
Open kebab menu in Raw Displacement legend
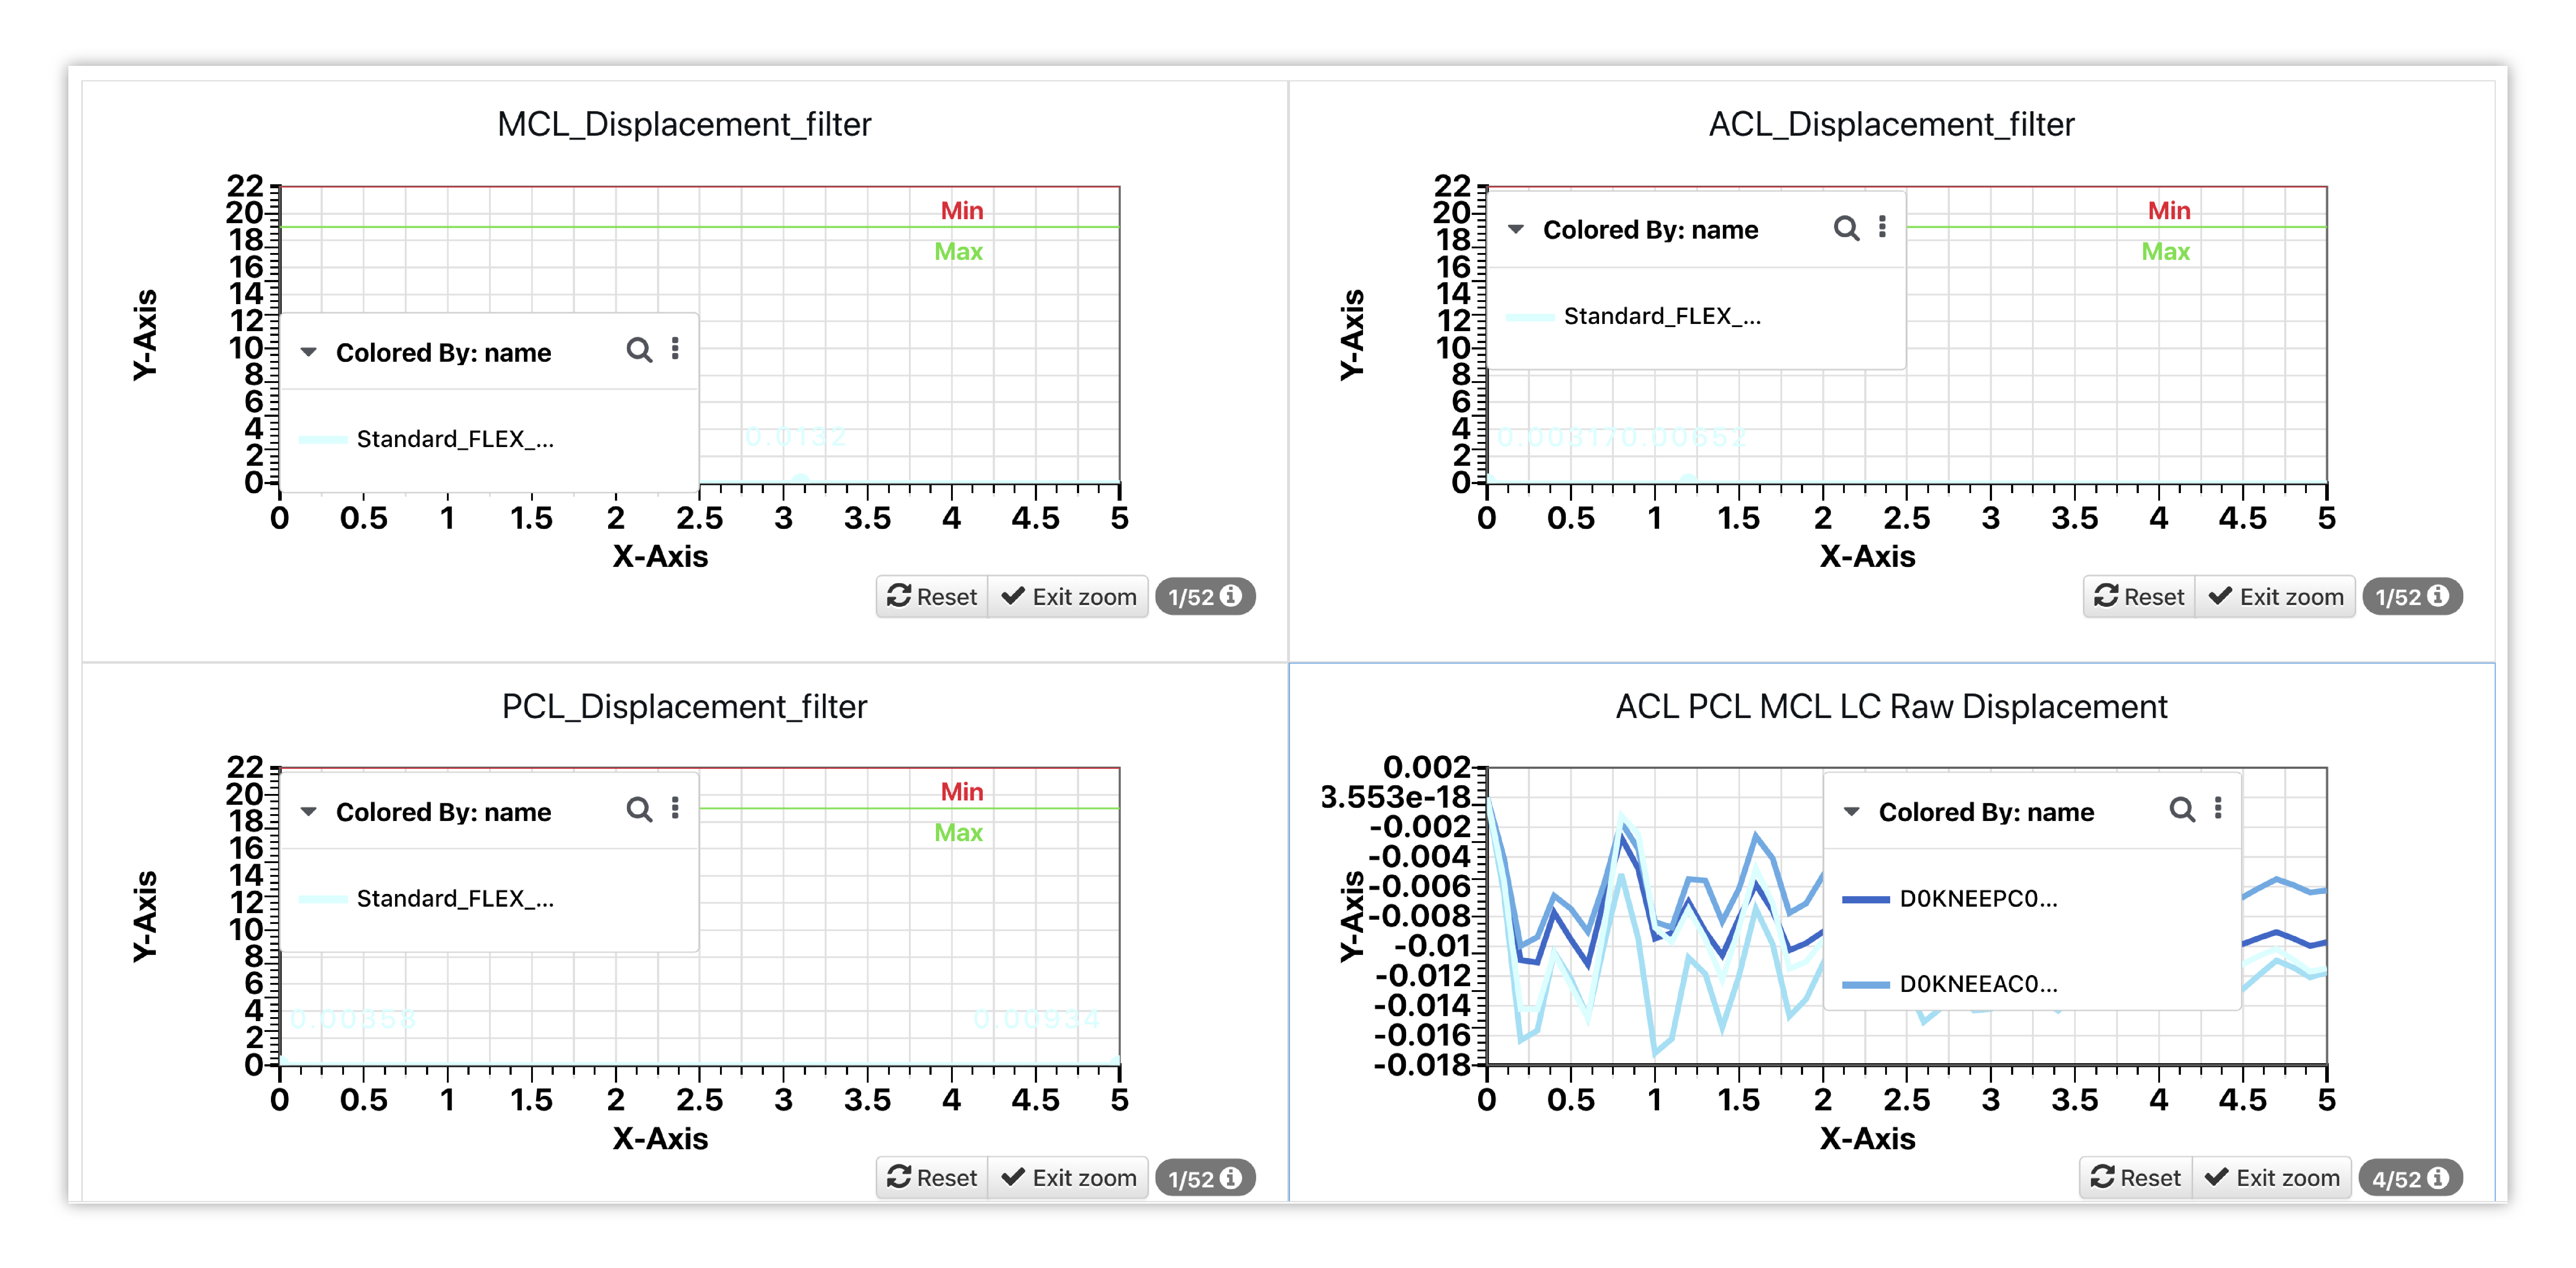tap(2218, 808)
